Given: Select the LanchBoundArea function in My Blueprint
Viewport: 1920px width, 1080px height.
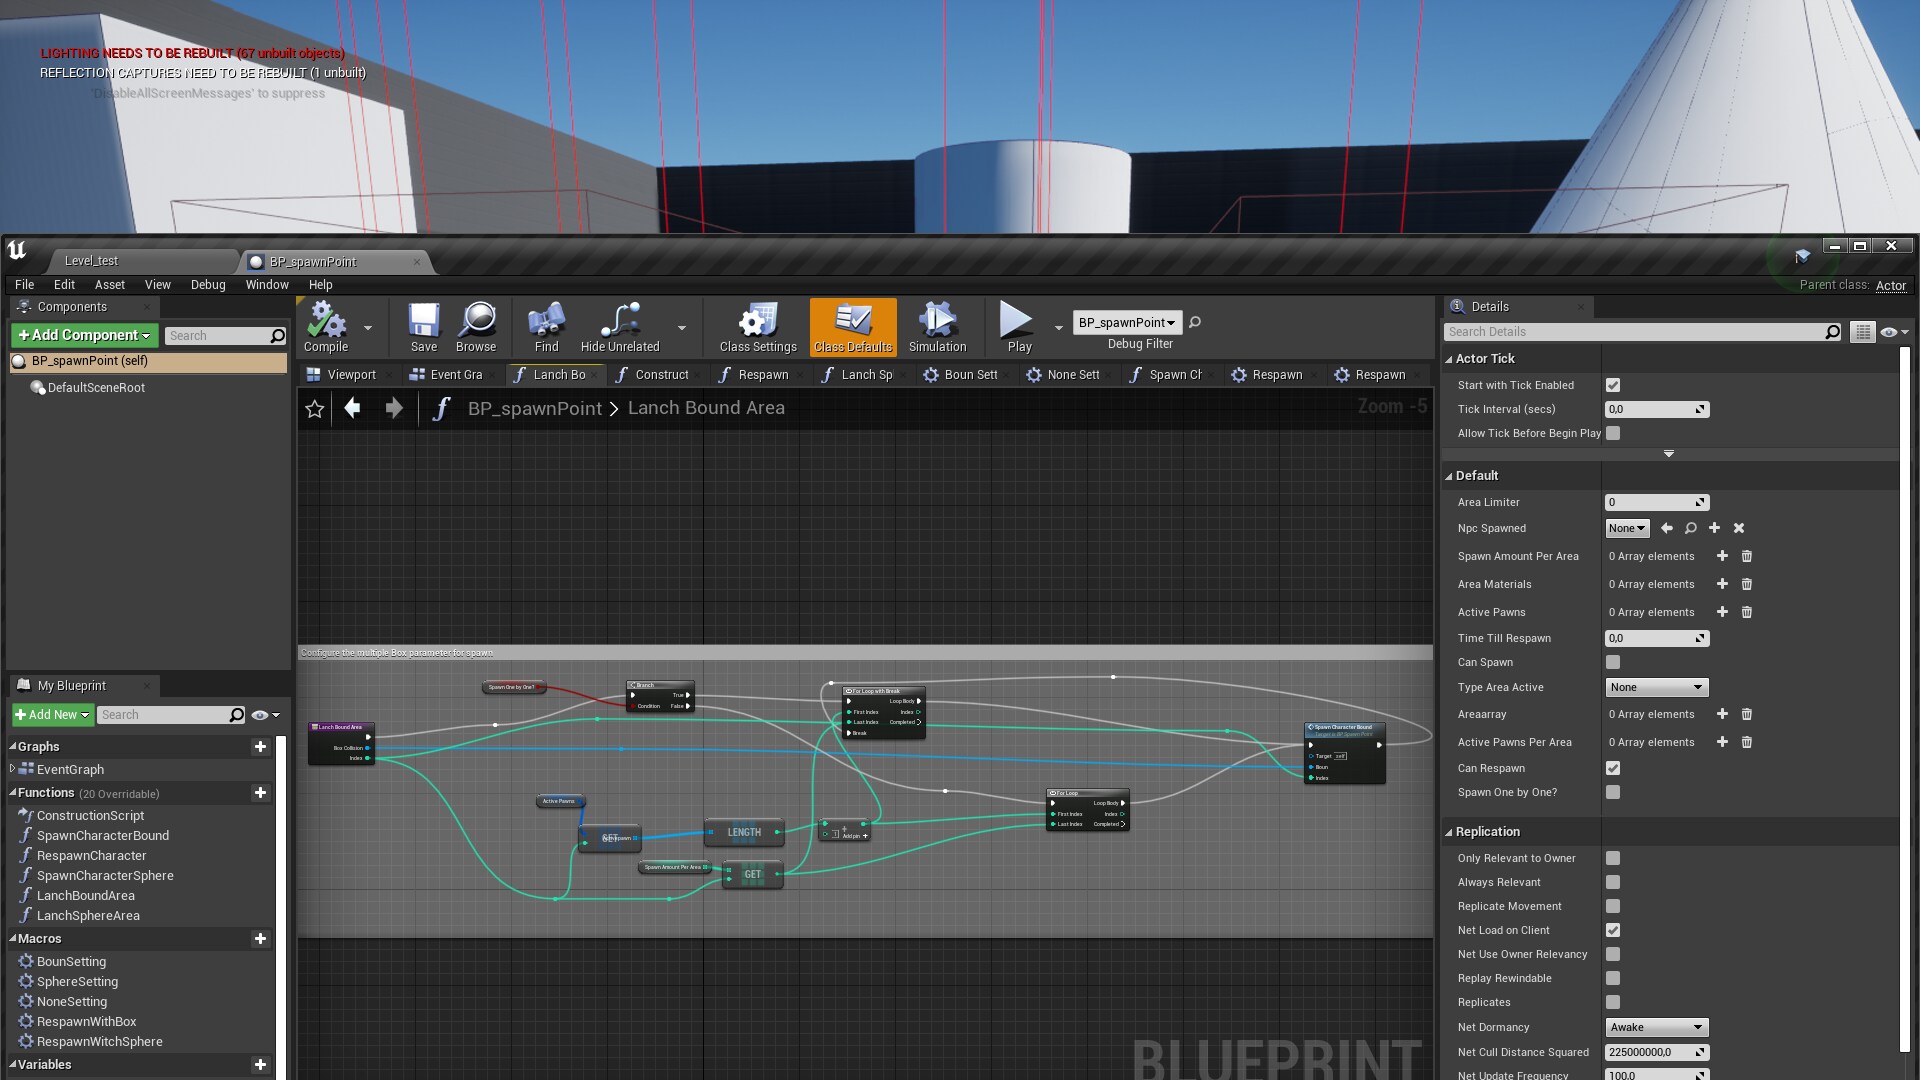Looking at the screenshot, I should [85, 895].
